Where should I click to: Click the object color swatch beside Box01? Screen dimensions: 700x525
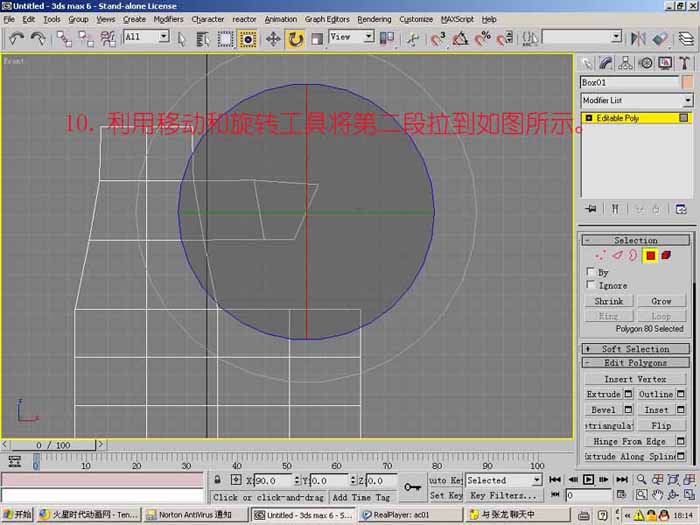pyautogui.click(x=688, y=83)
